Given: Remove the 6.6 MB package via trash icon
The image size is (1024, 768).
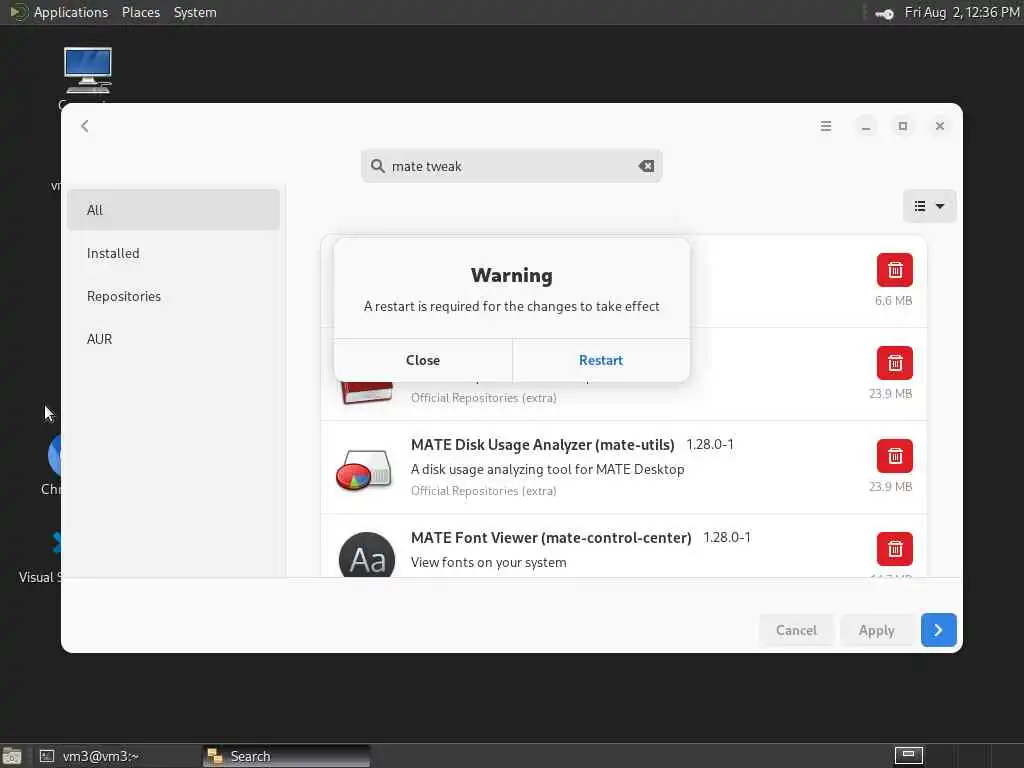Looking at the screenshot, I should click(x=895, y=270).
